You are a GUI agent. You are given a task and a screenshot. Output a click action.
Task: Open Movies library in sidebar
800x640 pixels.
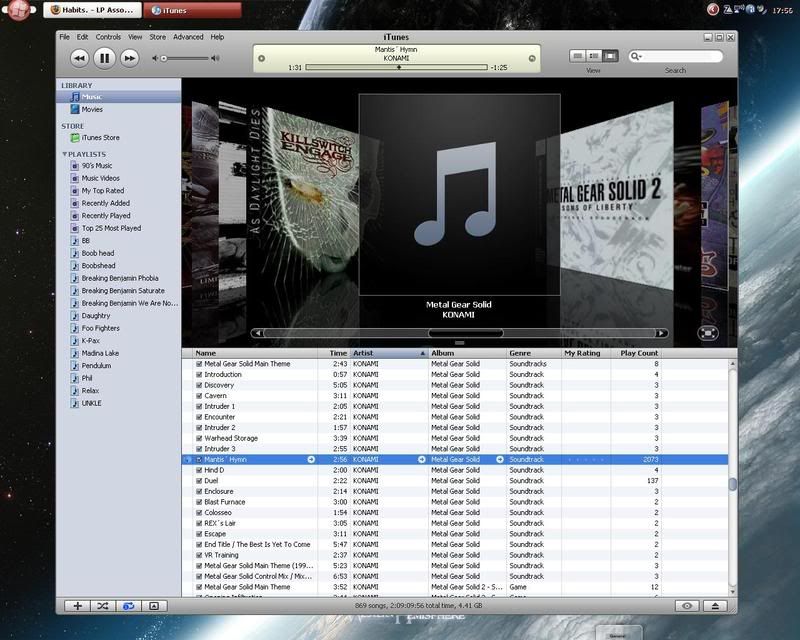click(x=118, y=109)
